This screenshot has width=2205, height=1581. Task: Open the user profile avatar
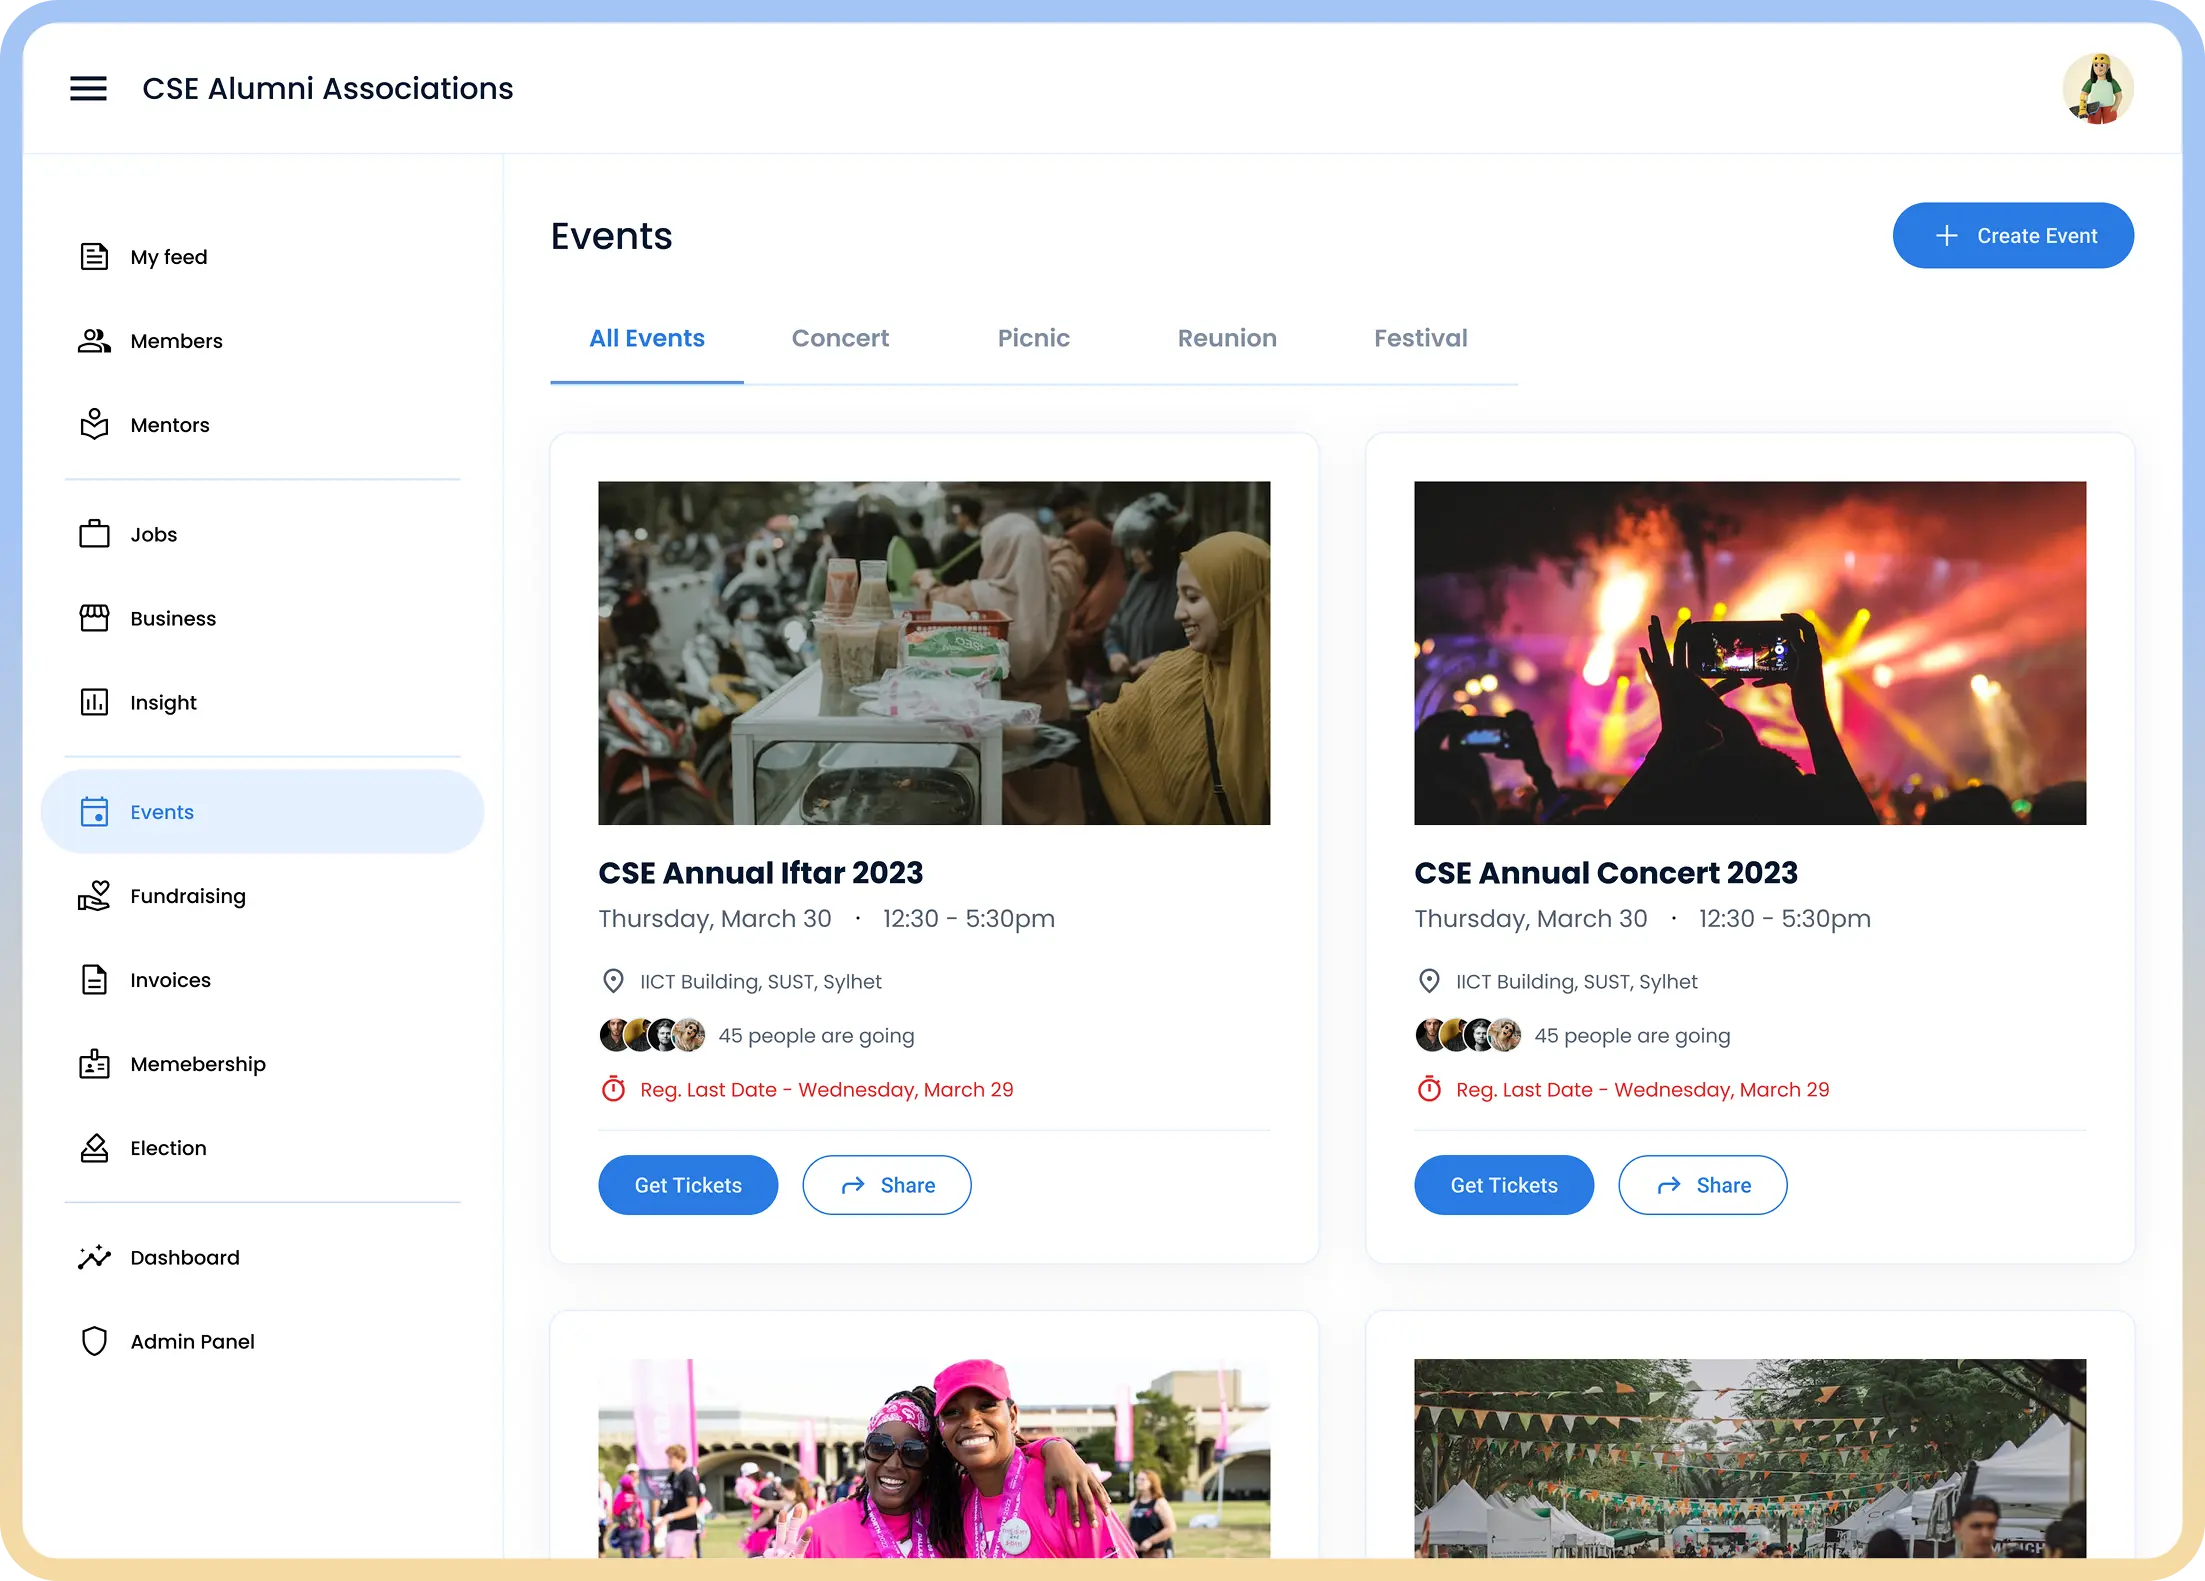(x=2097, y=89)
